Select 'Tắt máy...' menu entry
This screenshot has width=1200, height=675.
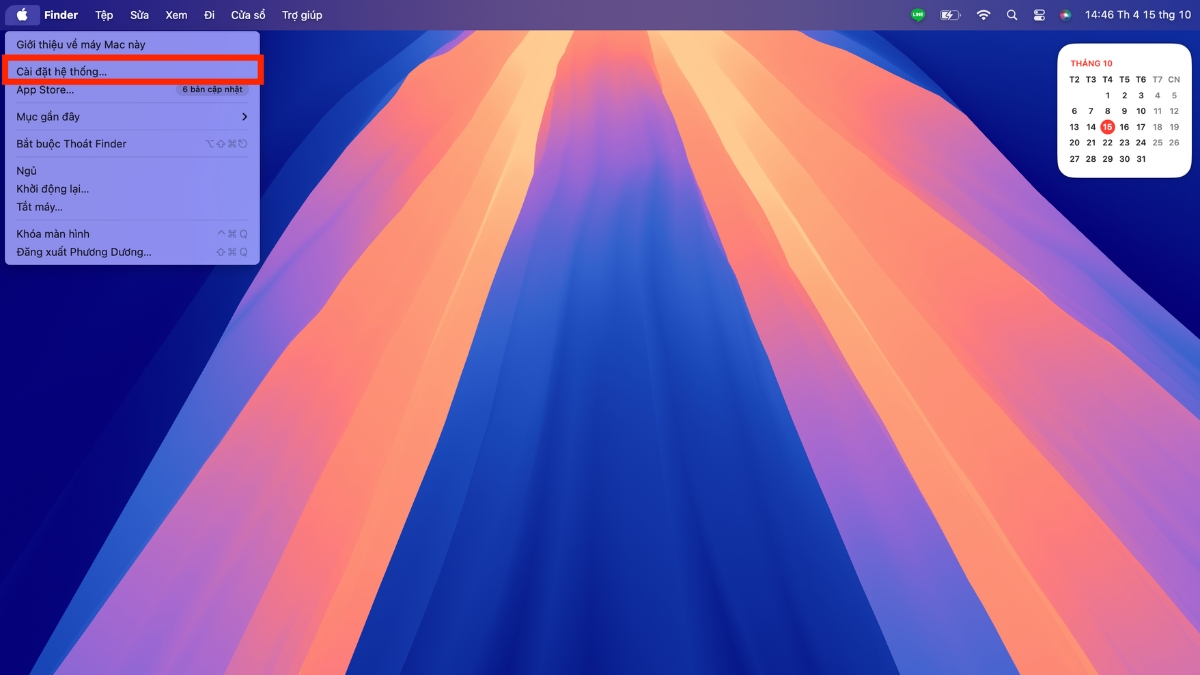40,207
